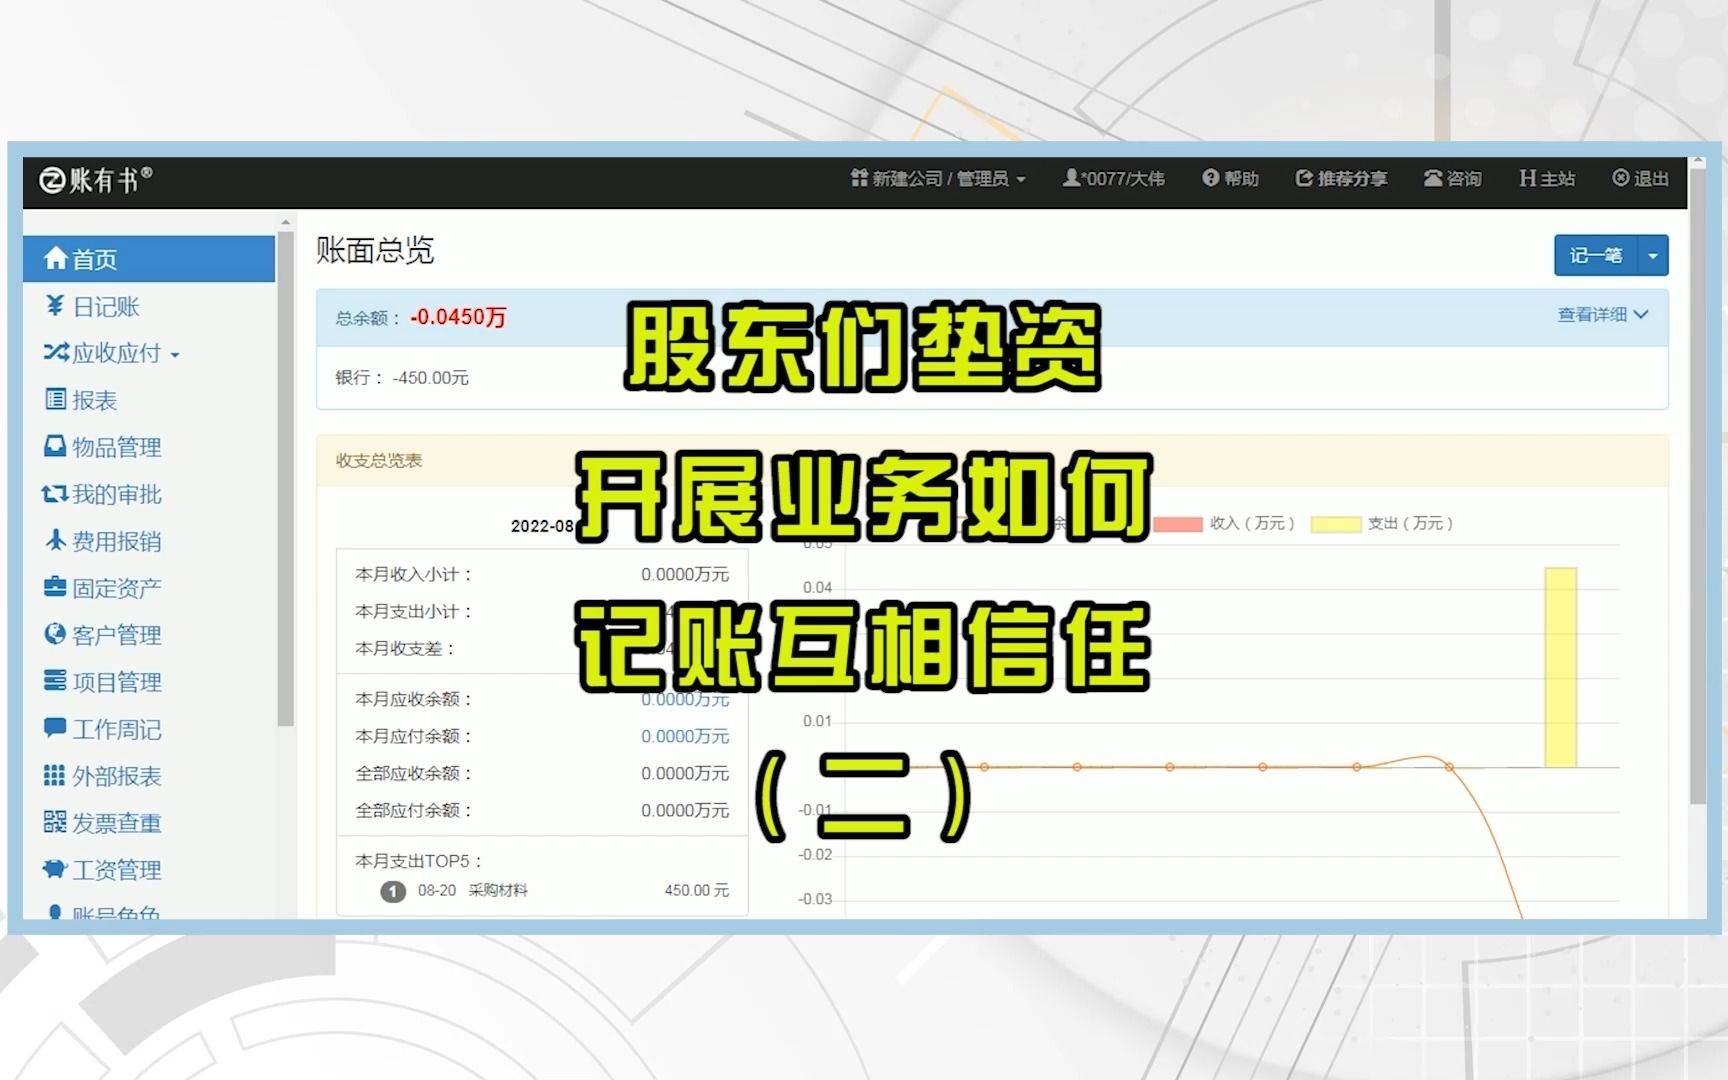Click 本月收入小计 0.0000万元 value
1728x1080 pixels.
click(685, 575)
